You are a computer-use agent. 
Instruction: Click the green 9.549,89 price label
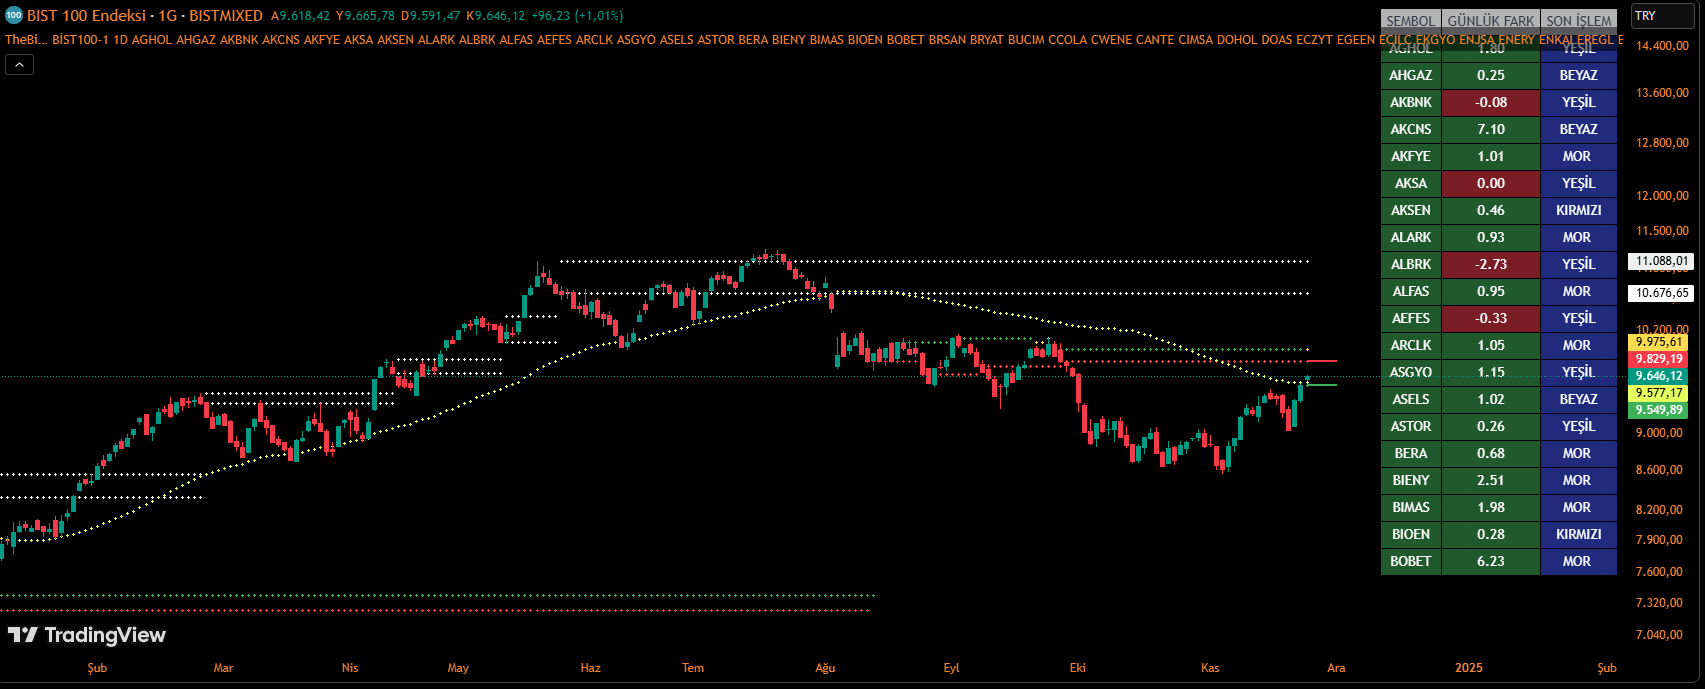1659,410
